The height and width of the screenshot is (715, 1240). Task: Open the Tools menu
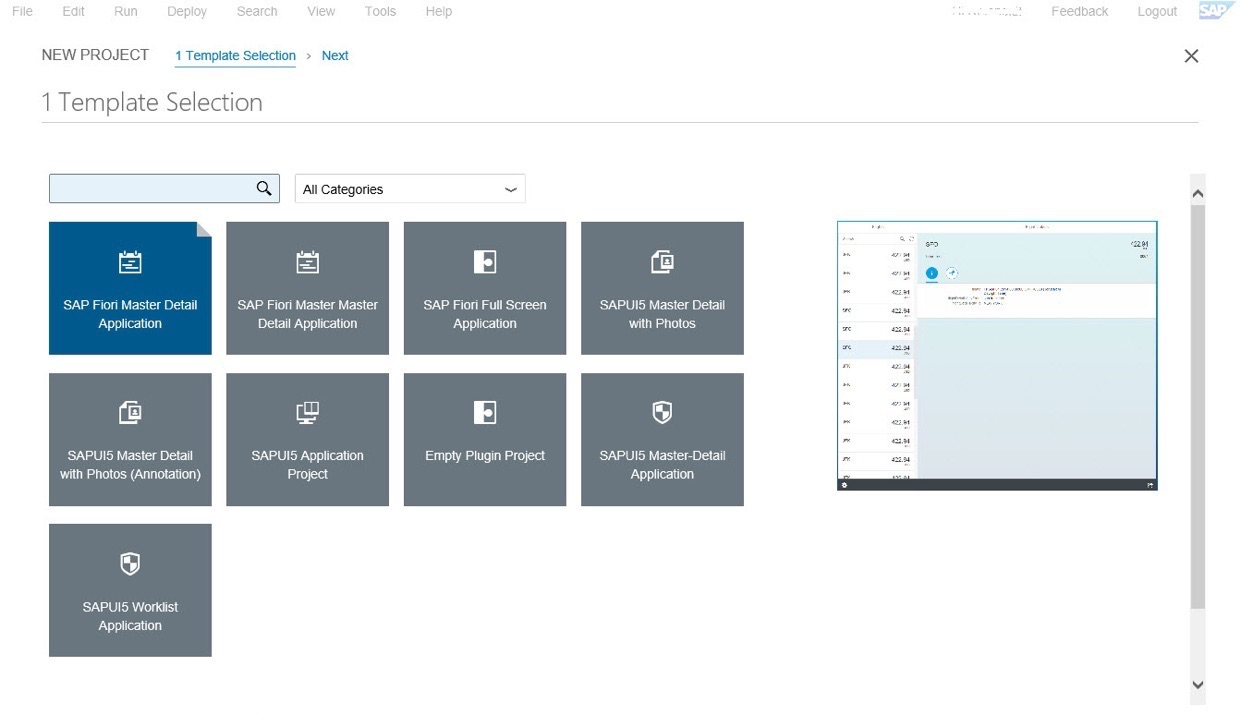[380, 11]
